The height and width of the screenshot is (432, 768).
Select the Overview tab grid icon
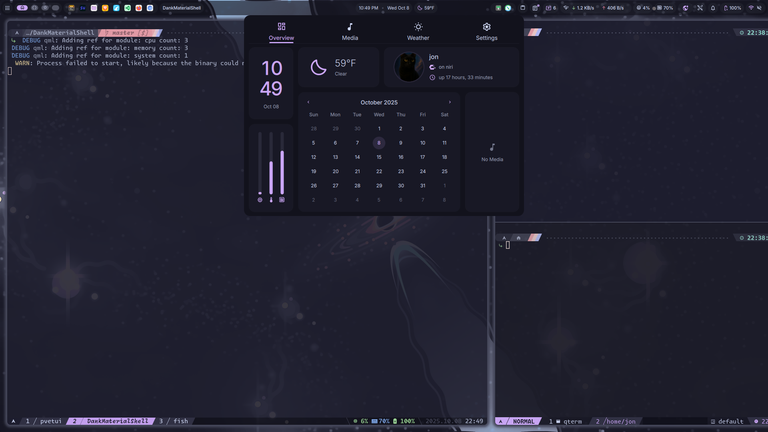[x=281, y=27]
